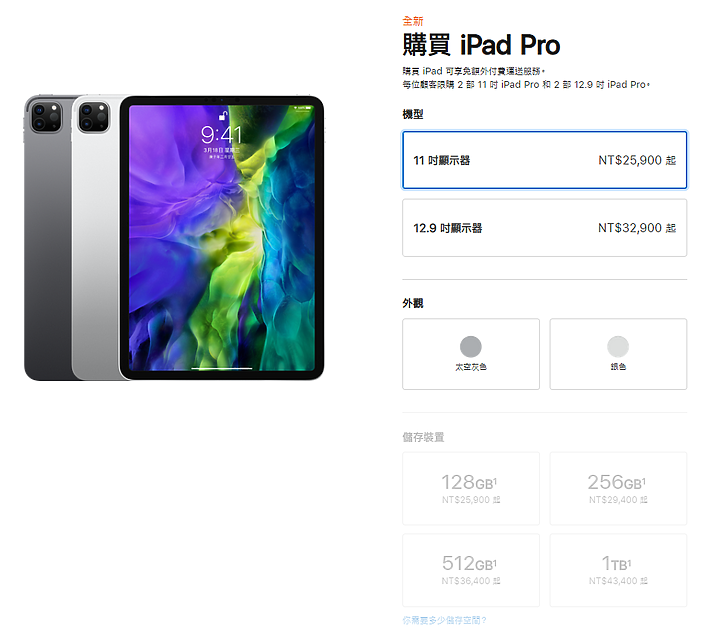Viewport: 720px width, 634px height.
Task: Click the space gray color swatch circle
Action: click(471, 347)
